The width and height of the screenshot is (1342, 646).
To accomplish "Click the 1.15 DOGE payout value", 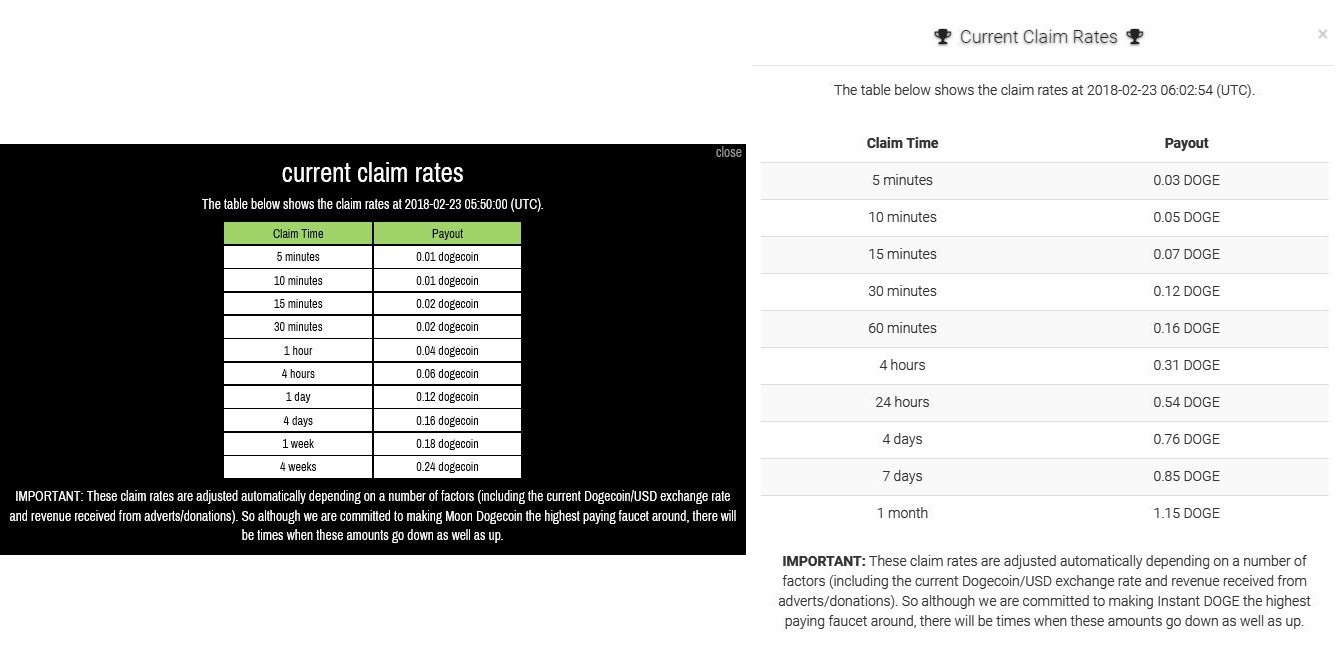I will 1186,513.
